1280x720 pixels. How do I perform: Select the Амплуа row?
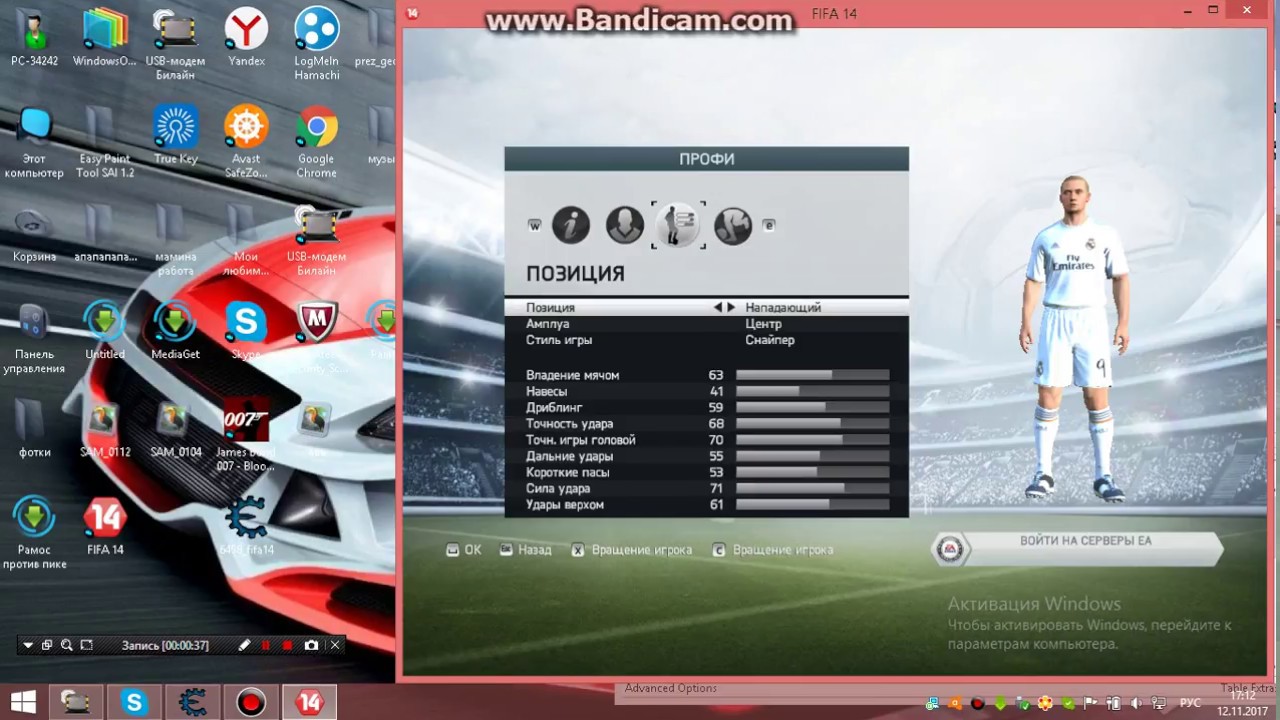point(707,324)
